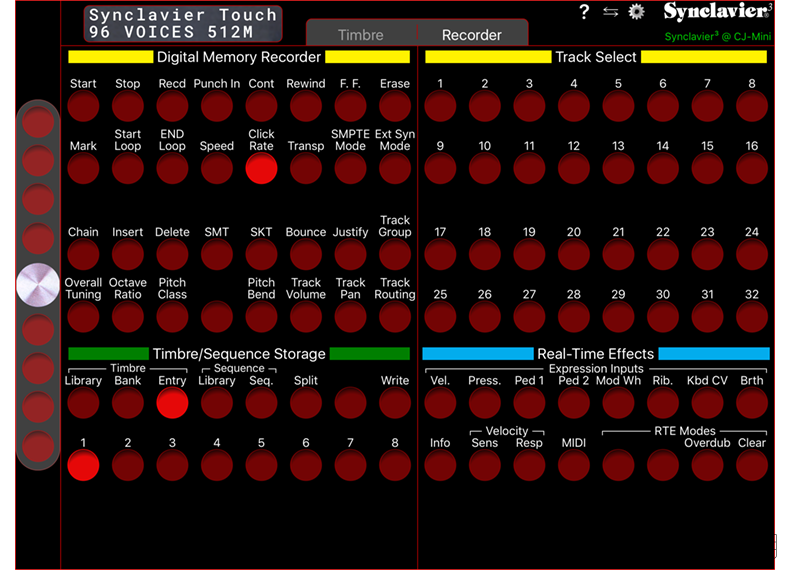Viewport: 790px width, 570px height.
Task: Click the Erase button
Action: pos(395,105)
